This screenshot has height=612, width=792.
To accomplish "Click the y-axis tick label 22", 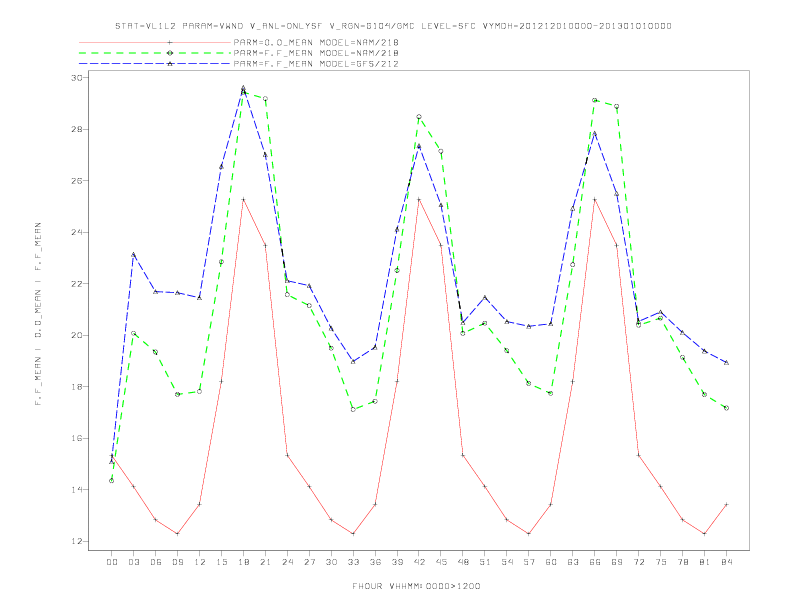I will [x=77, y=284].
